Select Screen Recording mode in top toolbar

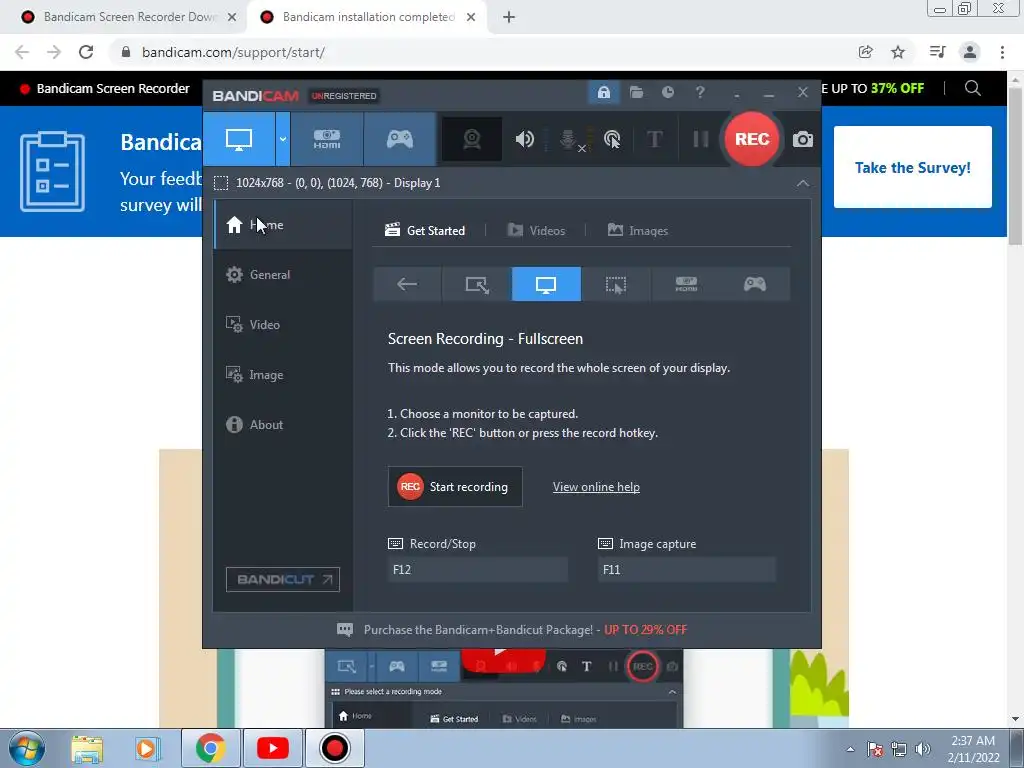[x=239, y=139]
